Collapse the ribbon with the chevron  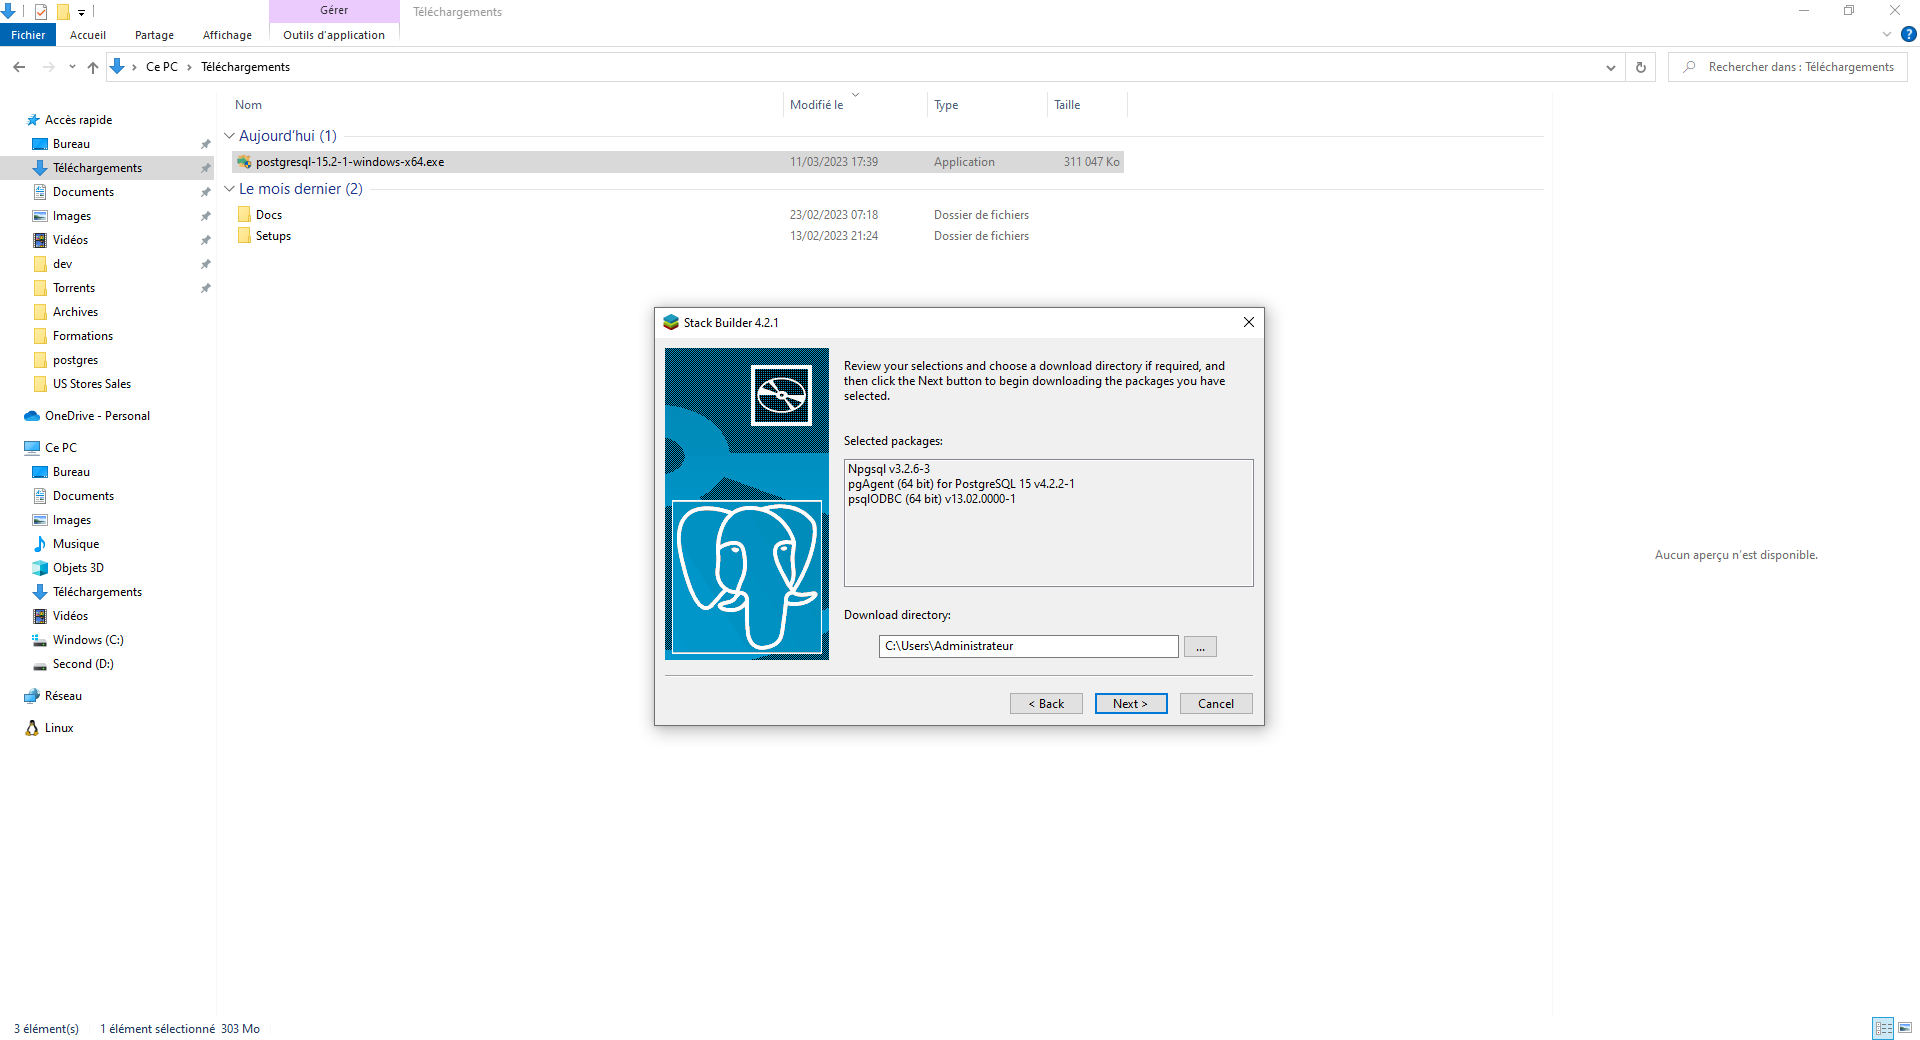point(1887,34)
